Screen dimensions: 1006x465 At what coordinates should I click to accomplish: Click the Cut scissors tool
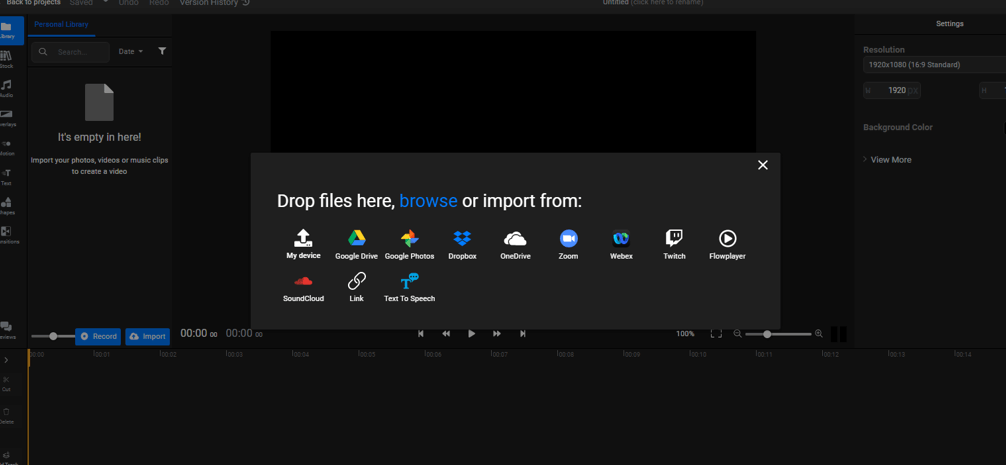click(x=6, y=383)
